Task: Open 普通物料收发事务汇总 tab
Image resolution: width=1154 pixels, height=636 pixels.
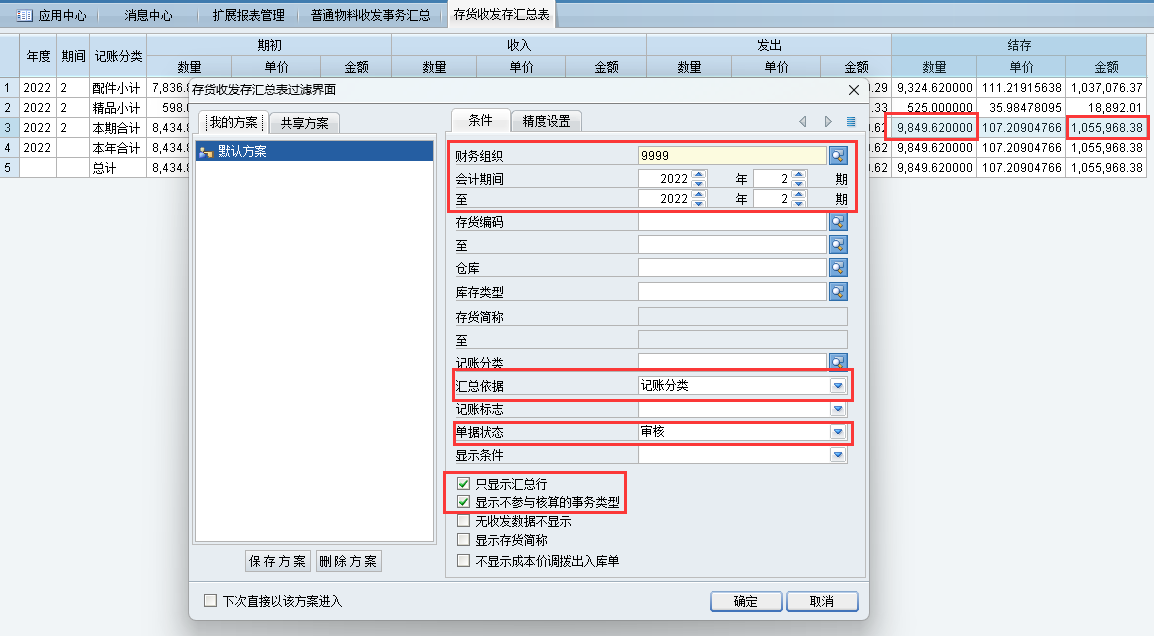Action: [370, 15]
